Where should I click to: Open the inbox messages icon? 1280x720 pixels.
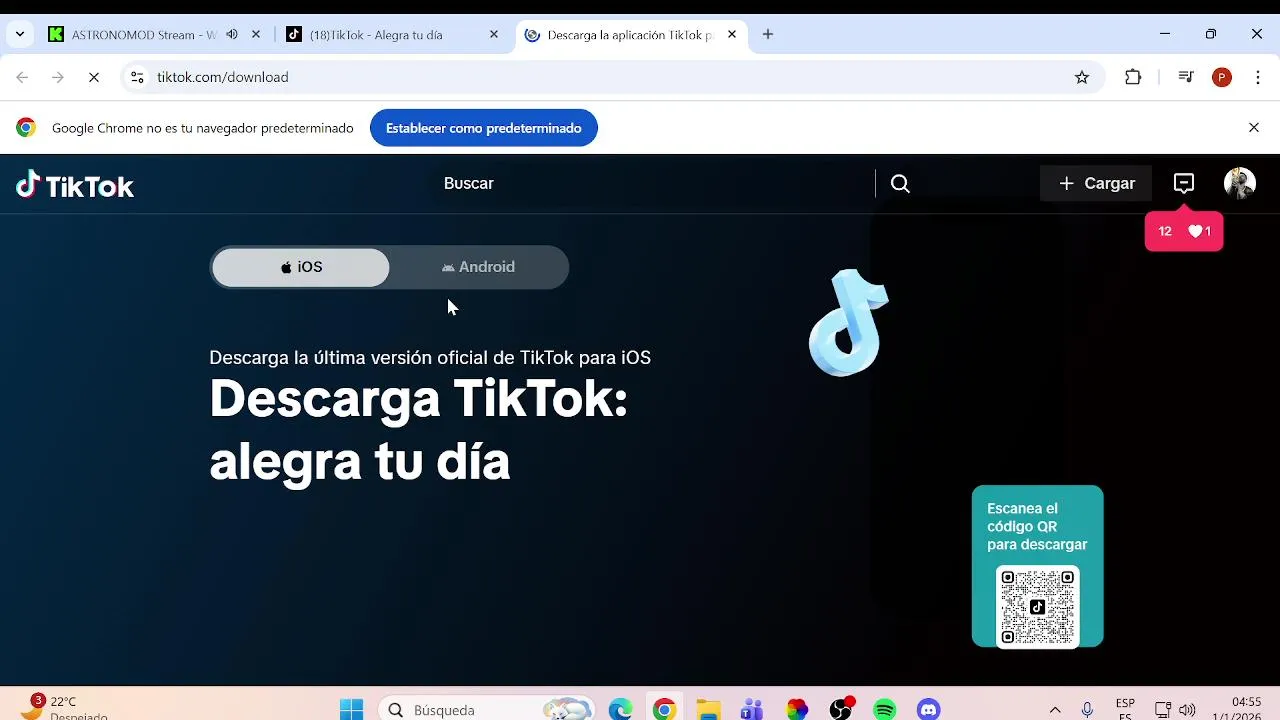pos(1184,183)
